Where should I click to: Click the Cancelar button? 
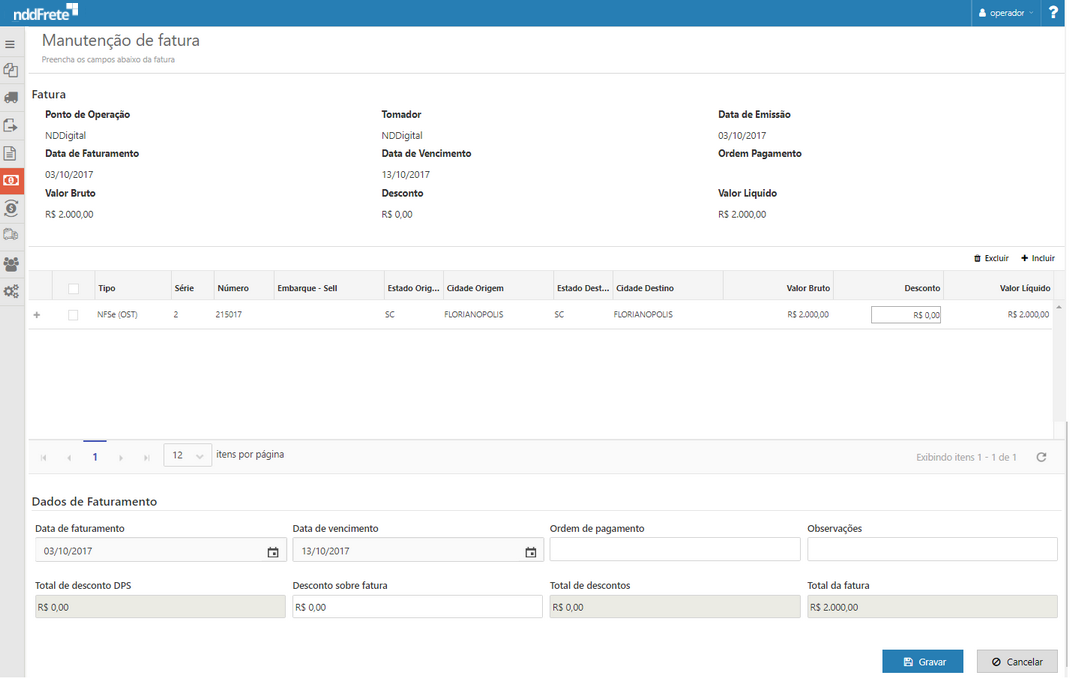click(1016, 662)
